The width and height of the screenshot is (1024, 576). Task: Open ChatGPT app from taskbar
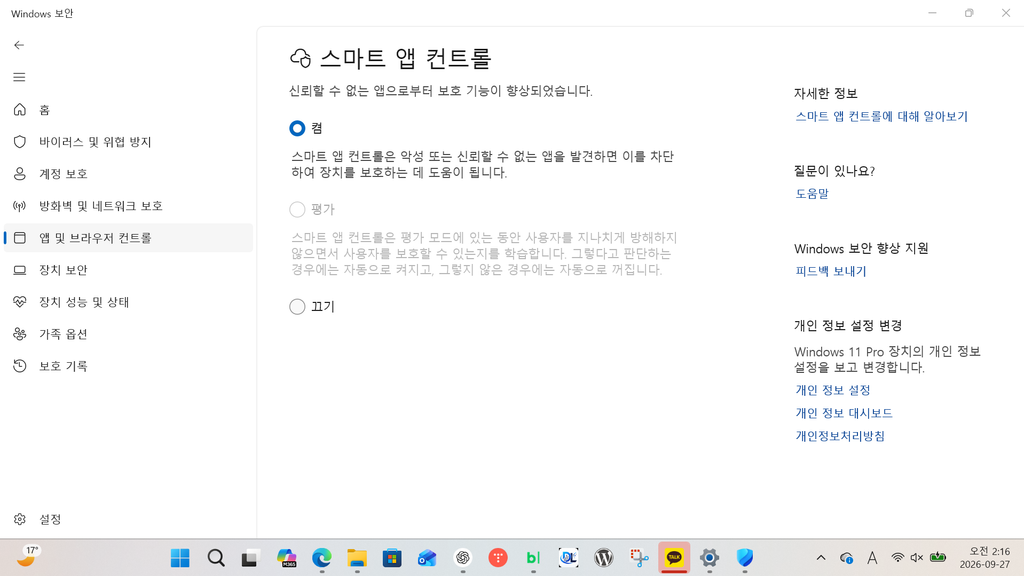click(462, 558)
